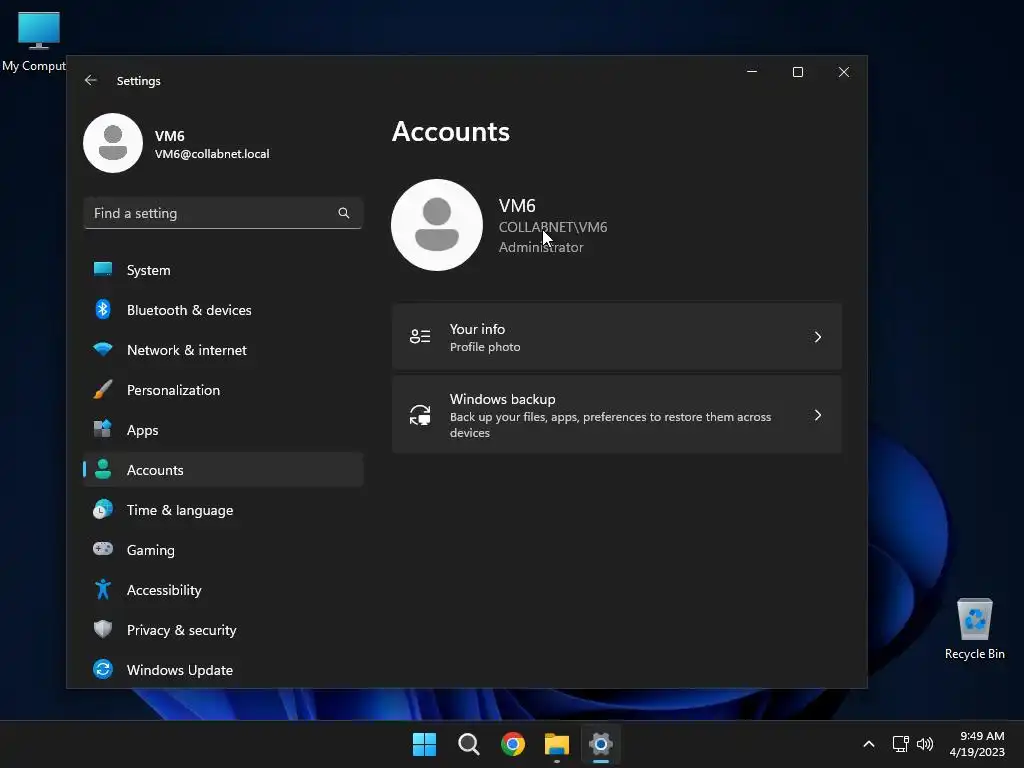Image resolution: width=1024 pixels, height=768 pixels.
Task: Click the sidebar VM6 profile avatar
Action: [113, 143]
